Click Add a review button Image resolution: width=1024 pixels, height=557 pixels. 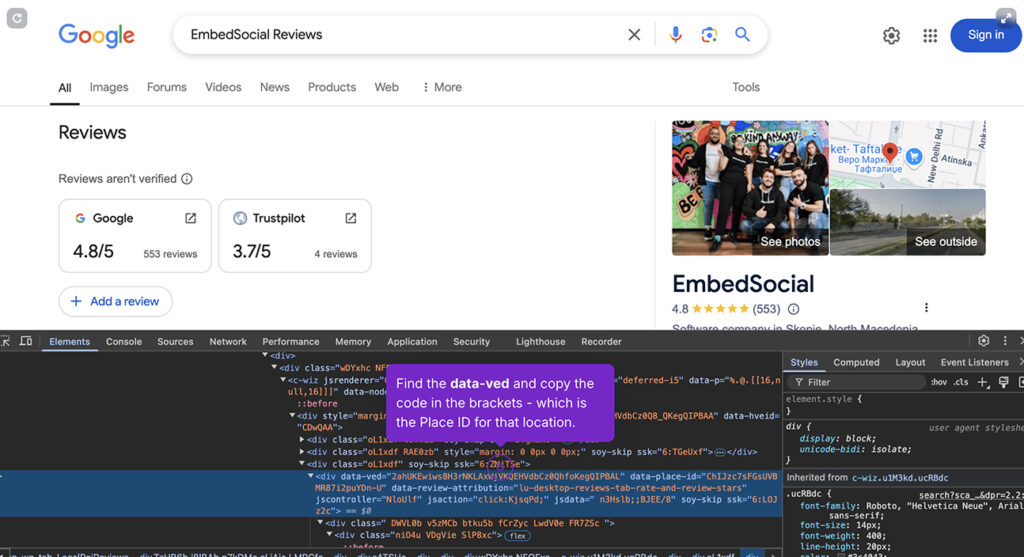(116, 301)
